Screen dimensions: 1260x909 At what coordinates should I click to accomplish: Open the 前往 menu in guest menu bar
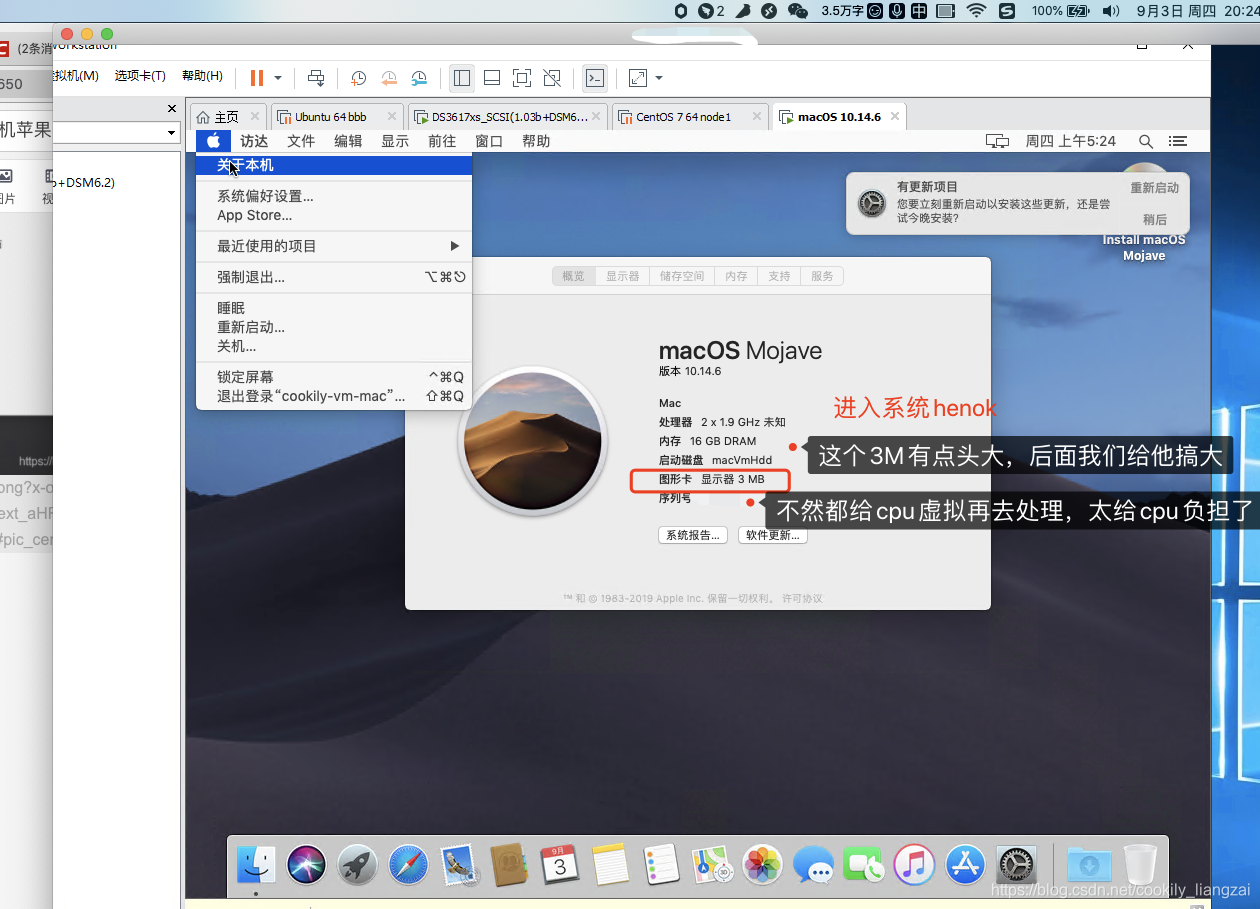442,141
